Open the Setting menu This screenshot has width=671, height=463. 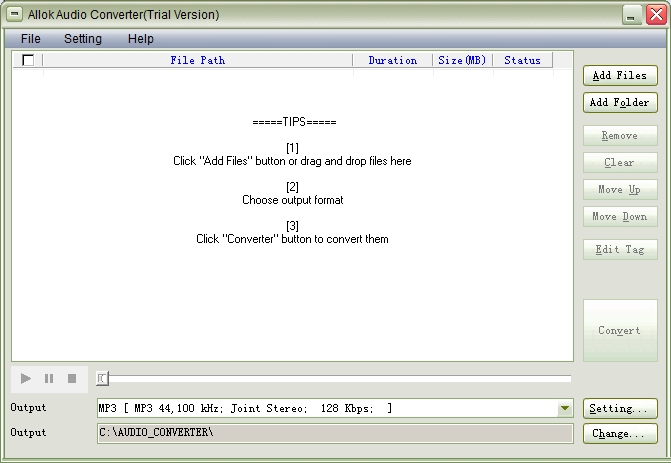pyautogui.click(x=83, y=39)
